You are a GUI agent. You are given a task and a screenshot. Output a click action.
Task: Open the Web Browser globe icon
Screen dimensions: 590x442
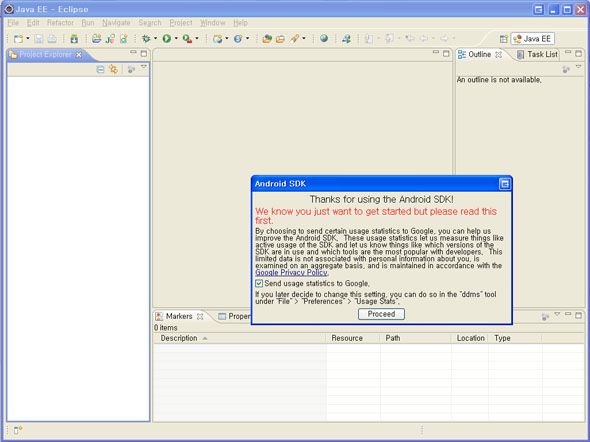(324, 38)
